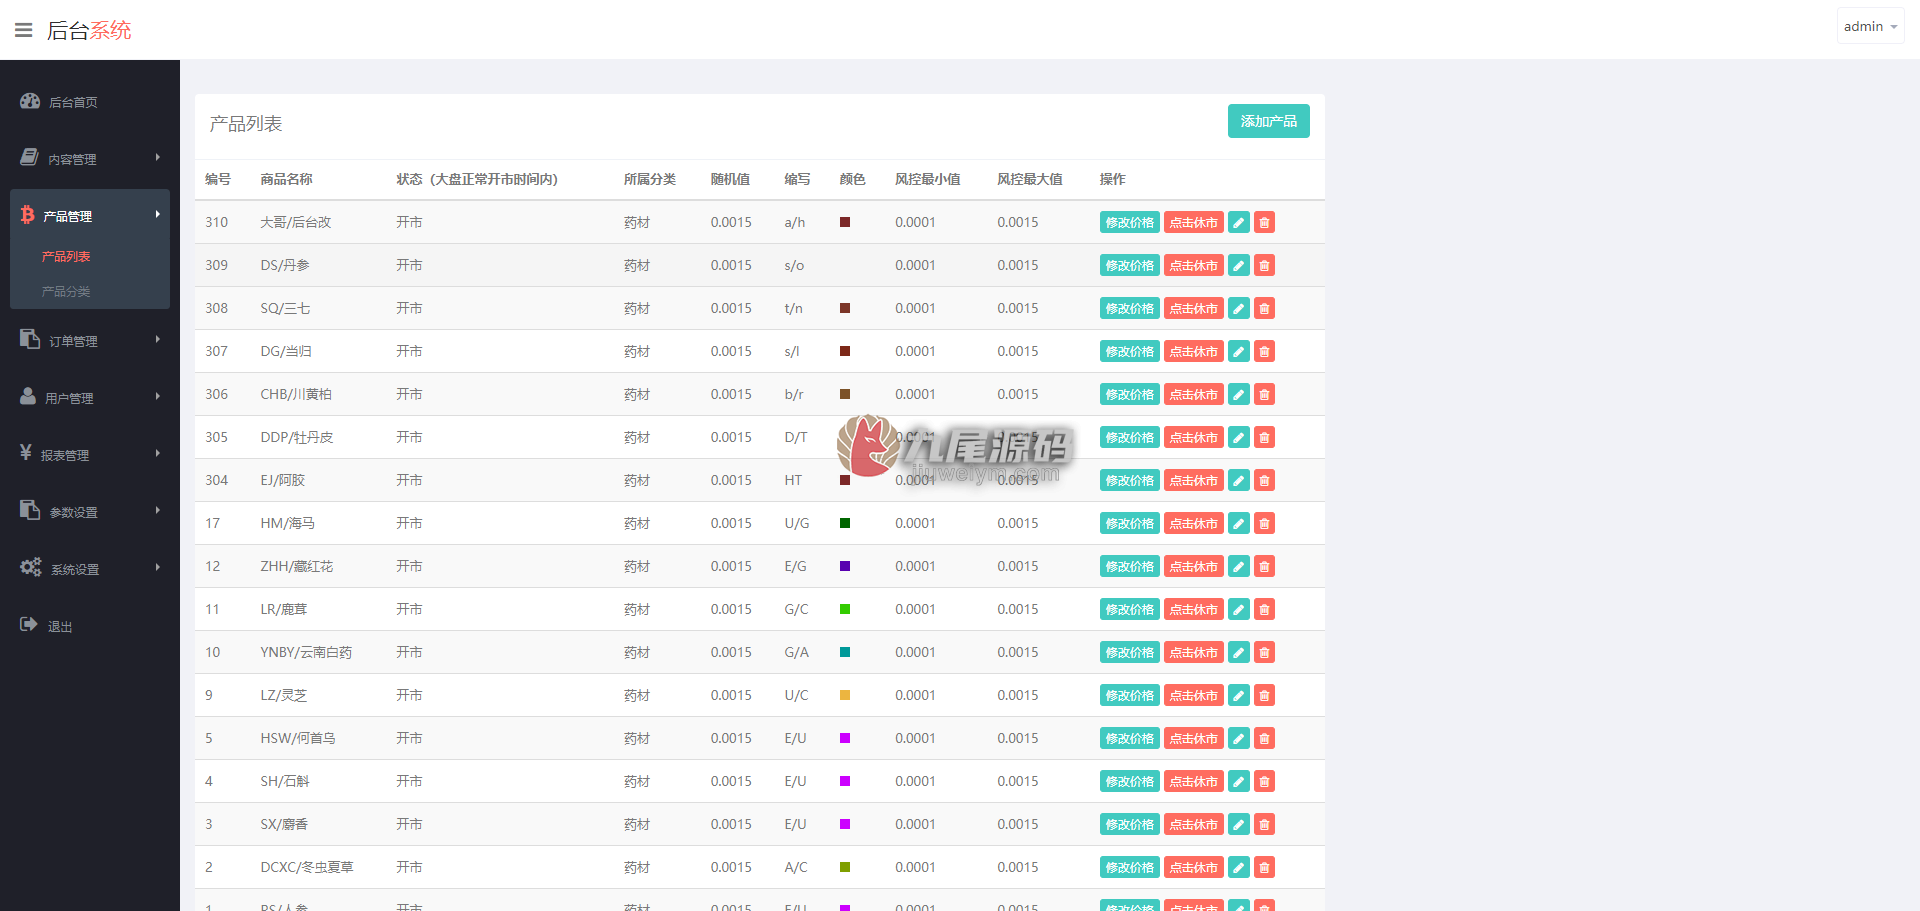Click 修改价格 for product 306
Screen dimensions: 1920x911
1129,394
